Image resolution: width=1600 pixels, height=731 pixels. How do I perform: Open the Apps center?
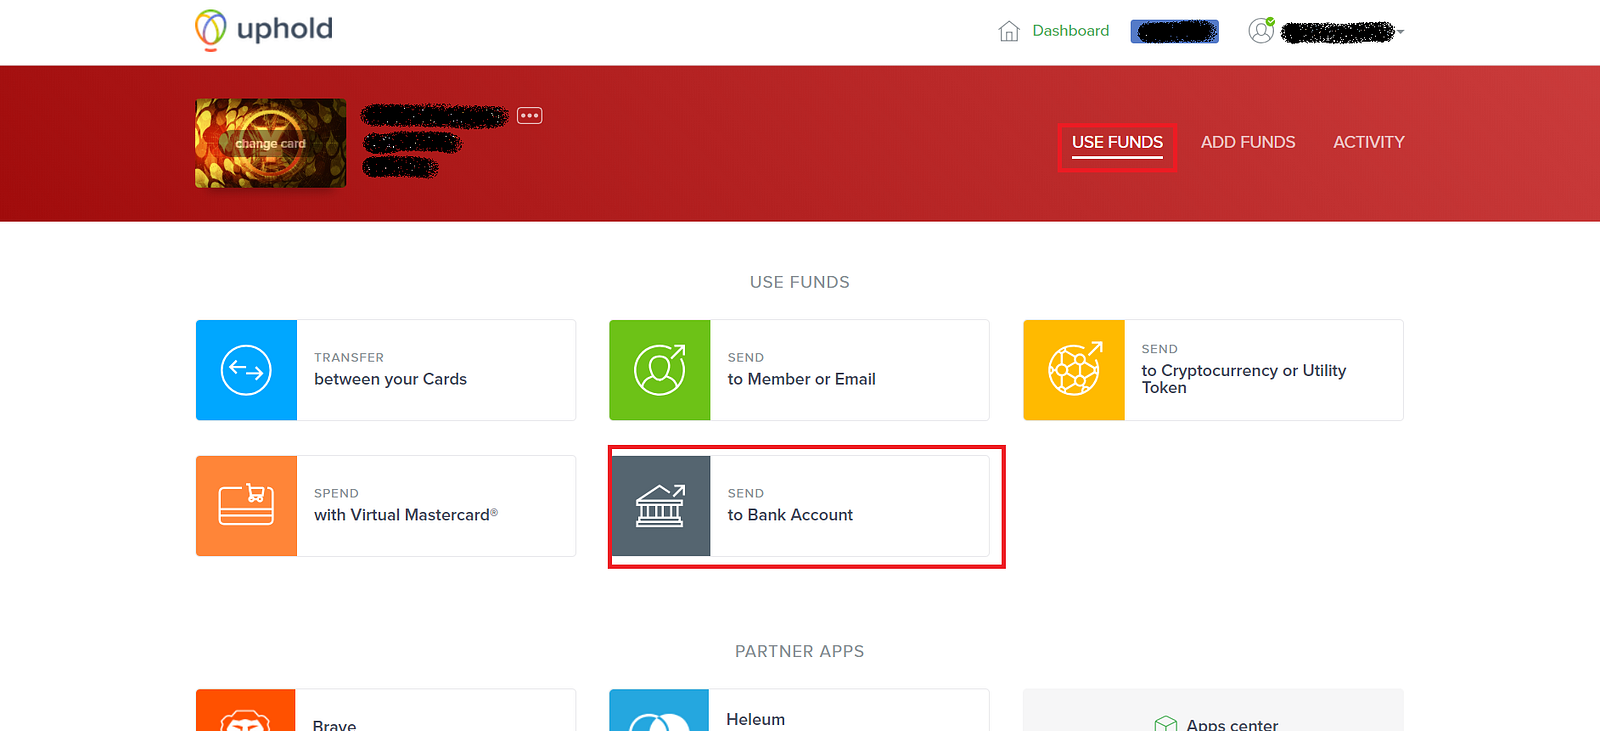[x=1213, y=711]
